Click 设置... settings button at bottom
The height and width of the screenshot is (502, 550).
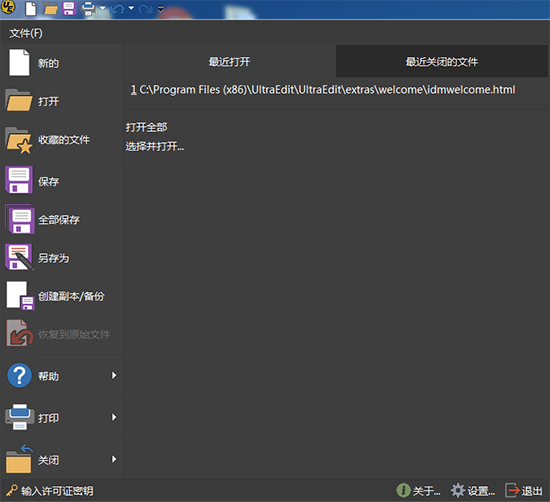(473, 490)
